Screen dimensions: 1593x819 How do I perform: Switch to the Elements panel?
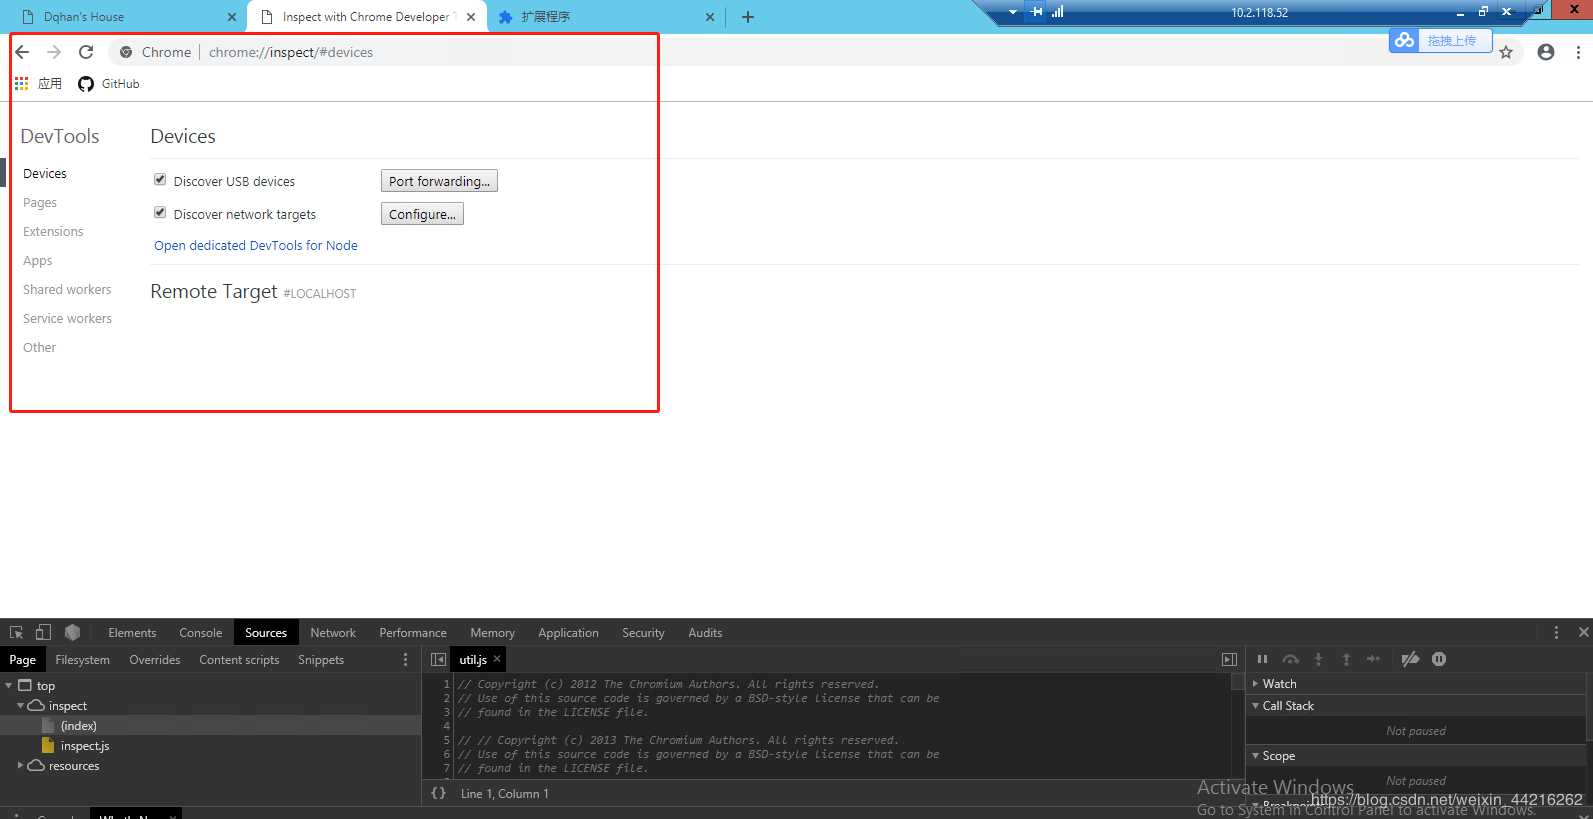(x=132, y=633)
